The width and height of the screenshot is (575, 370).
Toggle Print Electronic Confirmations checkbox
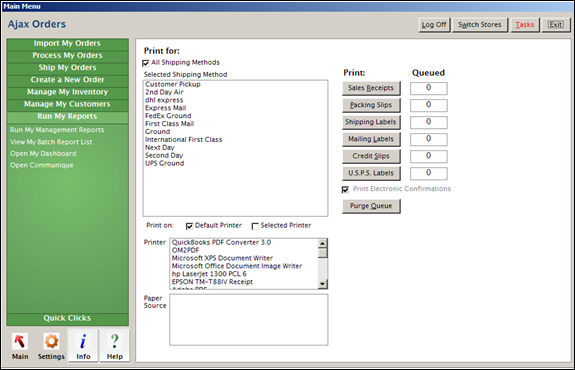point(345,189)
